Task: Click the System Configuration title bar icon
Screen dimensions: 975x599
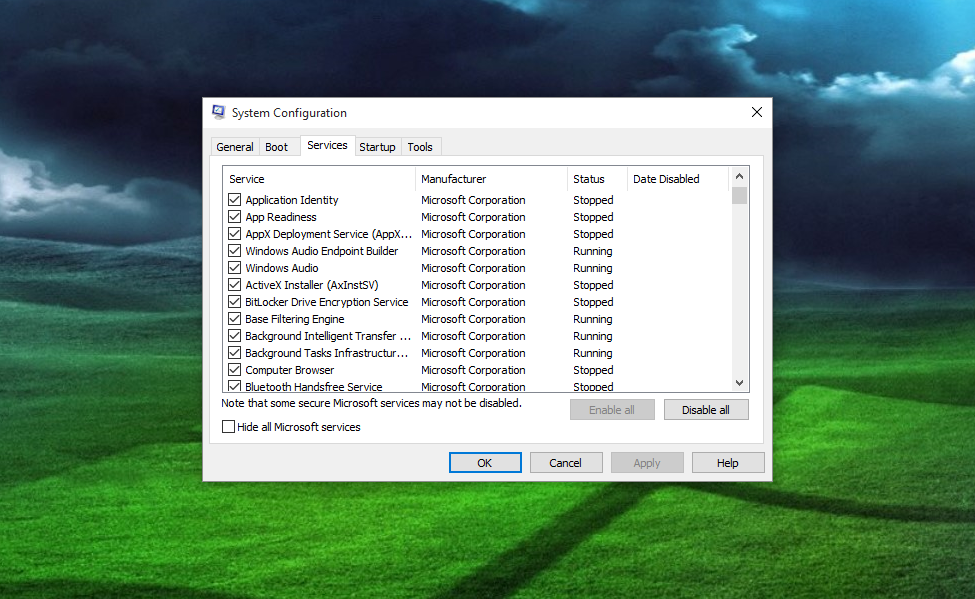Action: [x=218, y=113]
